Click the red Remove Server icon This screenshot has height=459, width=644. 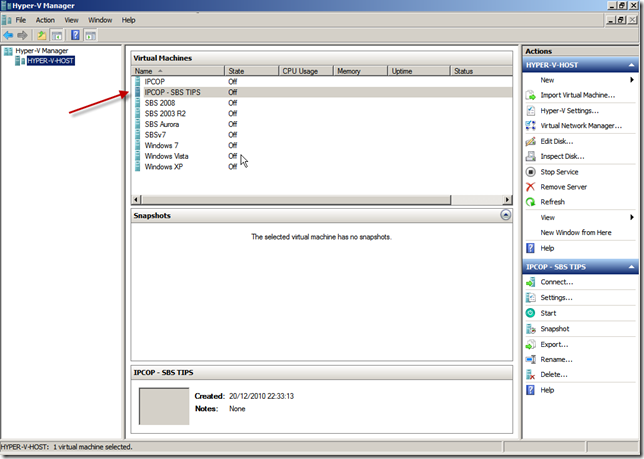pos(532,187)
